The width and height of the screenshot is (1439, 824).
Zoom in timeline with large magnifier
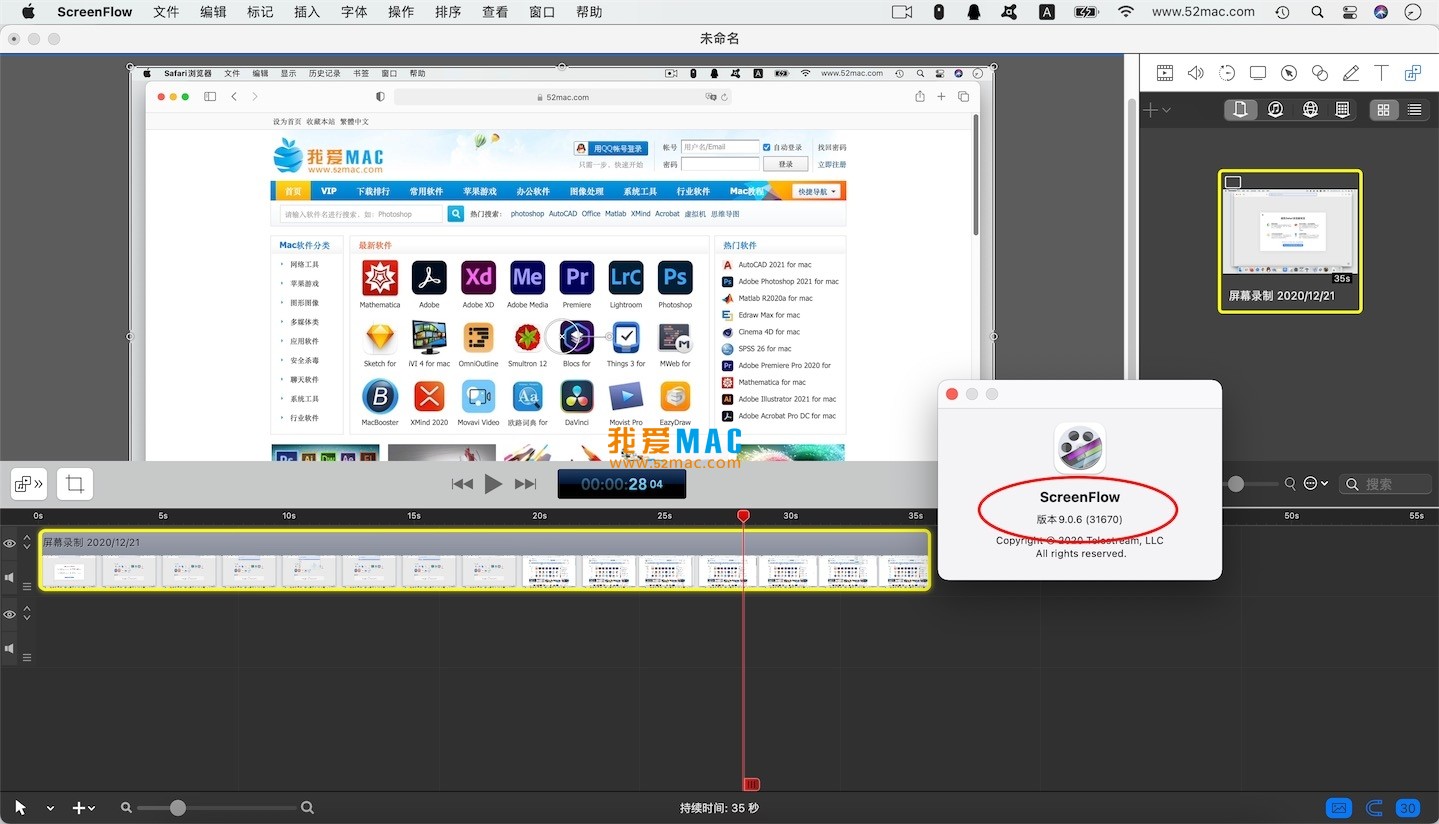tap(308, 808)
